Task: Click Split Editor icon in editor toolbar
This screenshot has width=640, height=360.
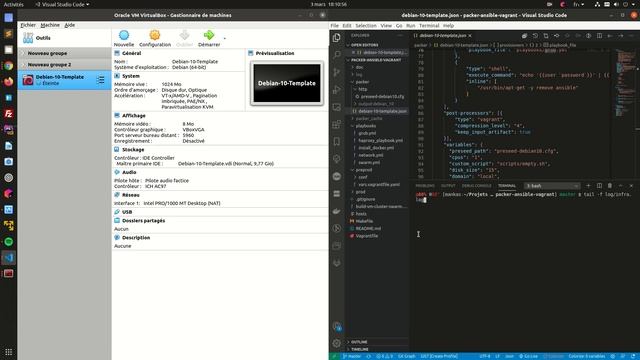Action: [x=599, y=36]
